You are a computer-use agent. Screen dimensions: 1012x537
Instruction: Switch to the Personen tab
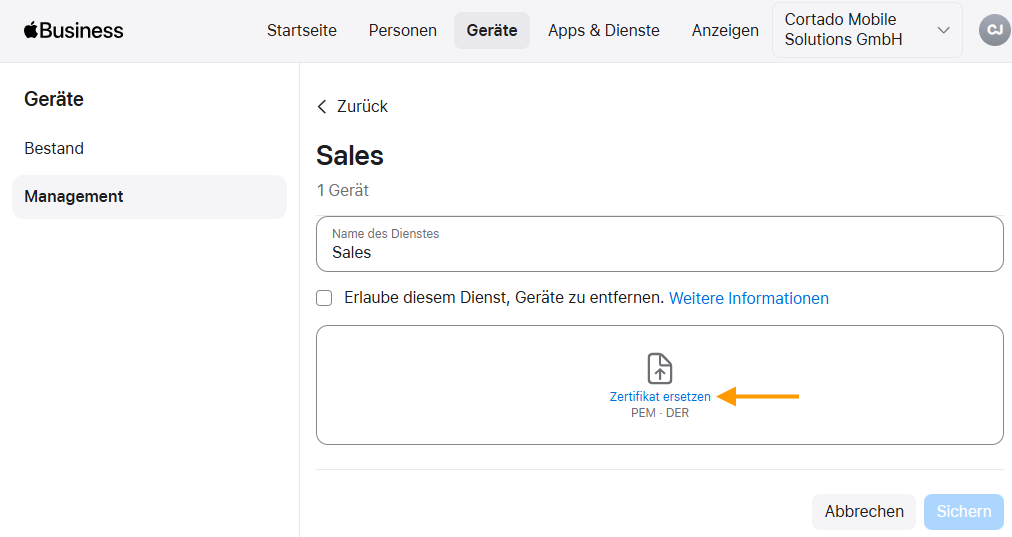pyautogui.click(x=403, y=30)
